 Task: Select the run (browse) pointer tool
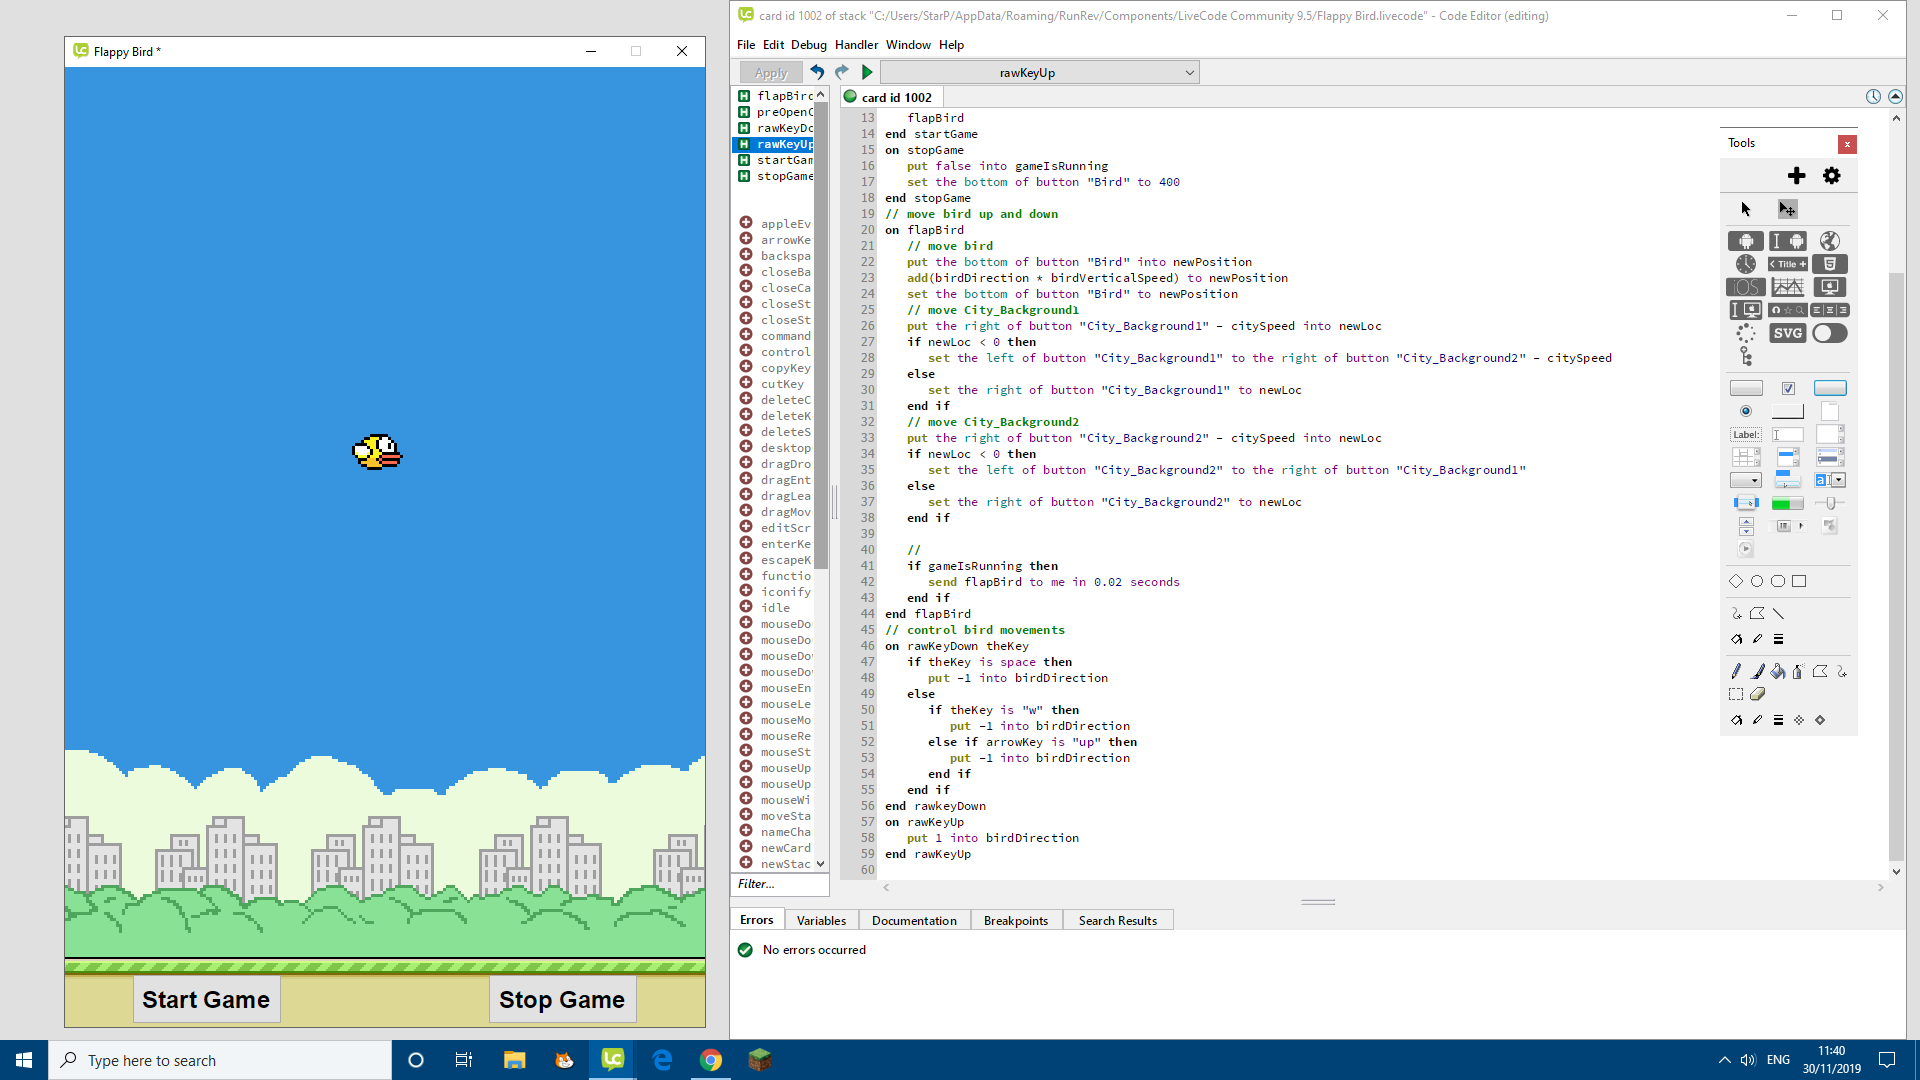[x=1745, y=209]
